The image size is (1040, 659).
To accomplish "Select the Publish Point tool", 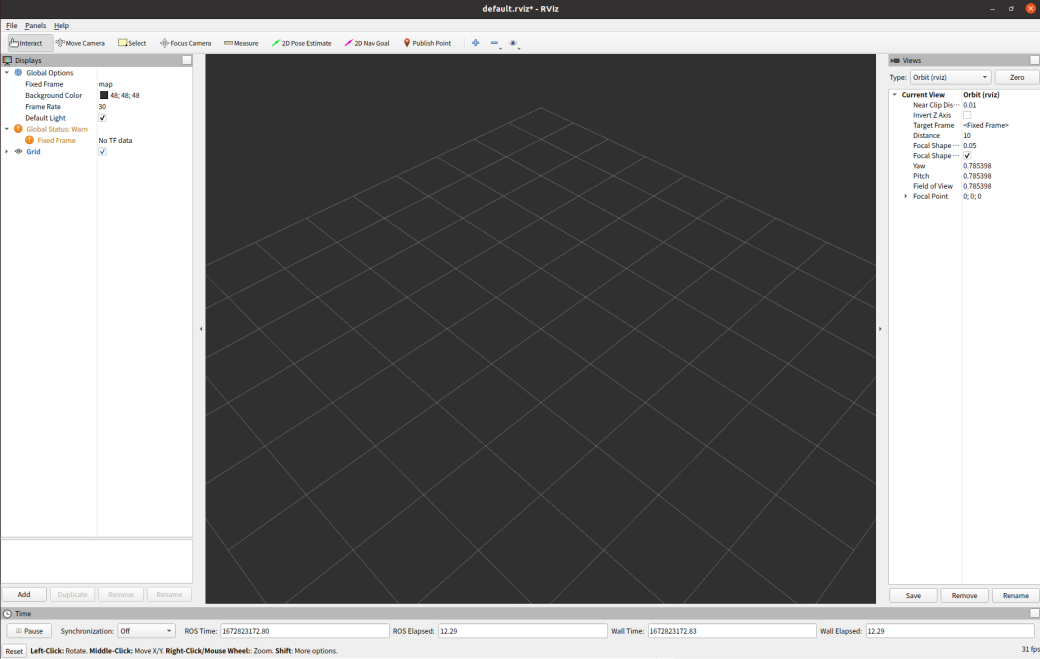I will click(x=428, y=43).
